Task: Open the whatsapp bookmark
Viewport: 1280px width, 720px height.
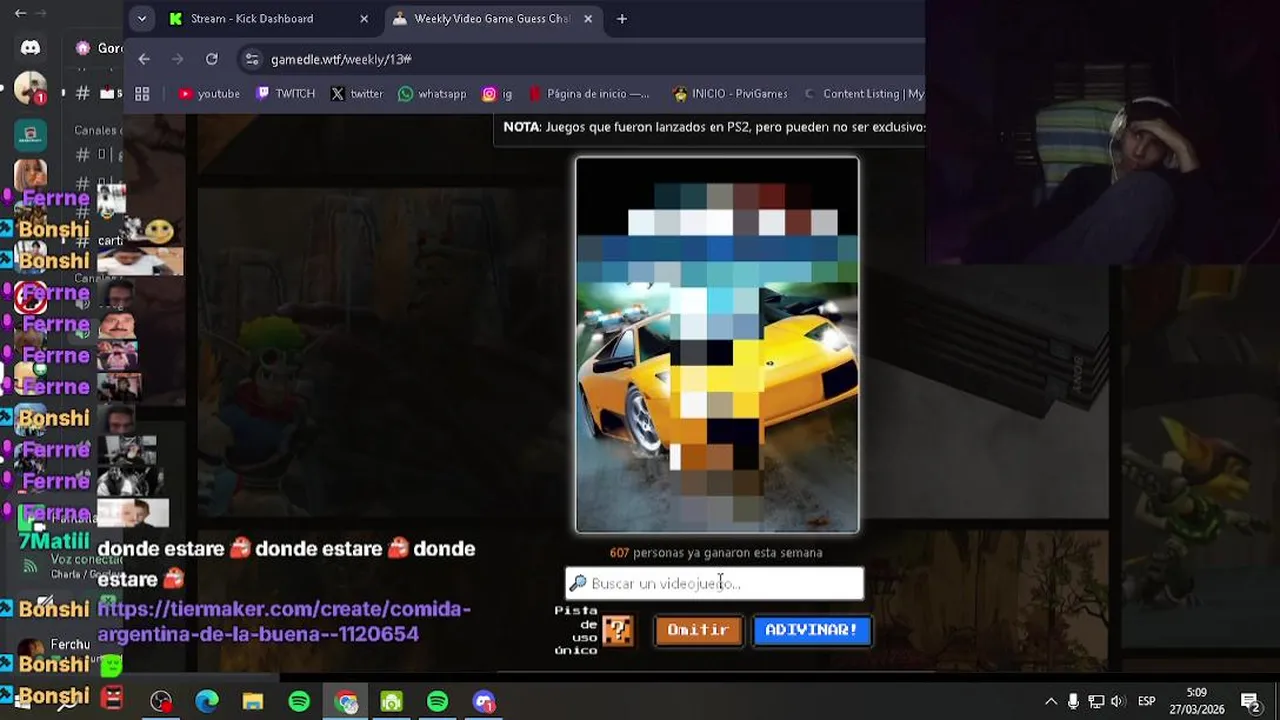Action: pos(432,94)
